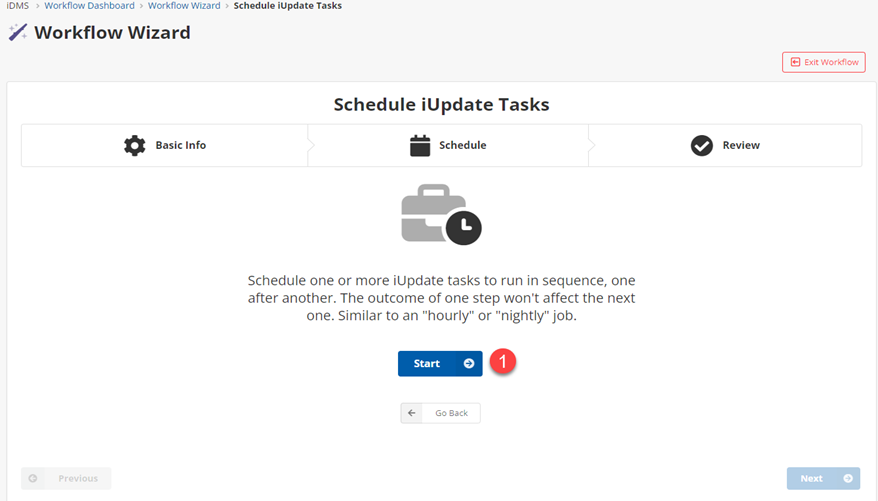This screenshot has width=878, height=501.
Task: Click the left arrow icon on Previous button
Action: coord(33,479)
